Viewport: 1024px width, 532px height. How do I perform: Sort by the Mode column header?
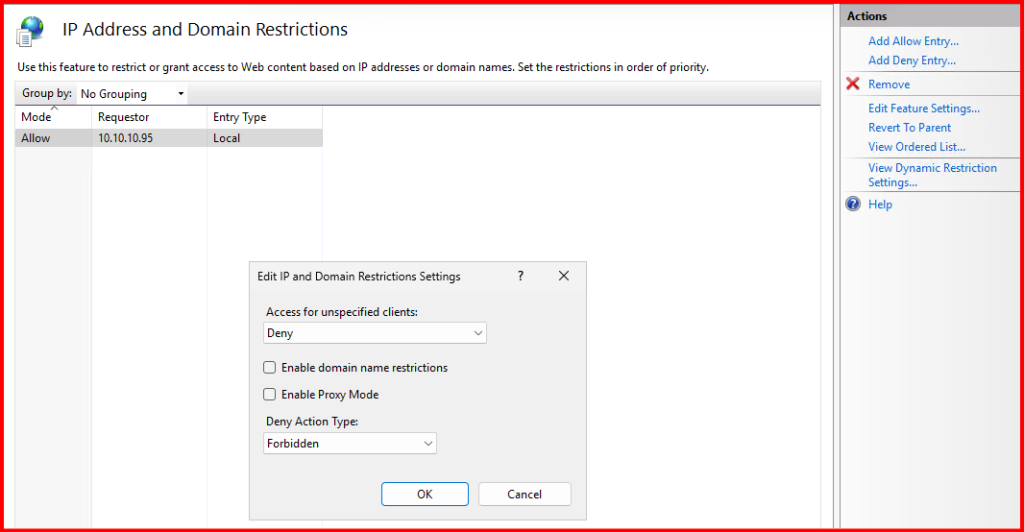point(36,118)
